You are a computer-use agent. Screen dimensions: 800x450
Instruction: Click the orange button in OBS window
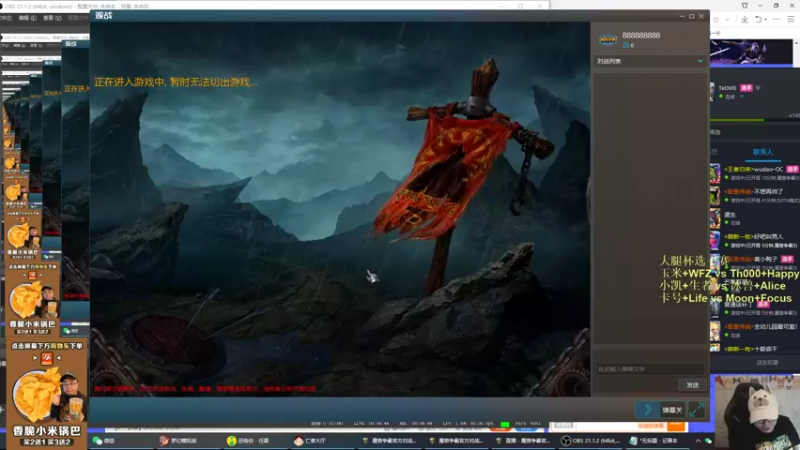(x=676, y=425)
